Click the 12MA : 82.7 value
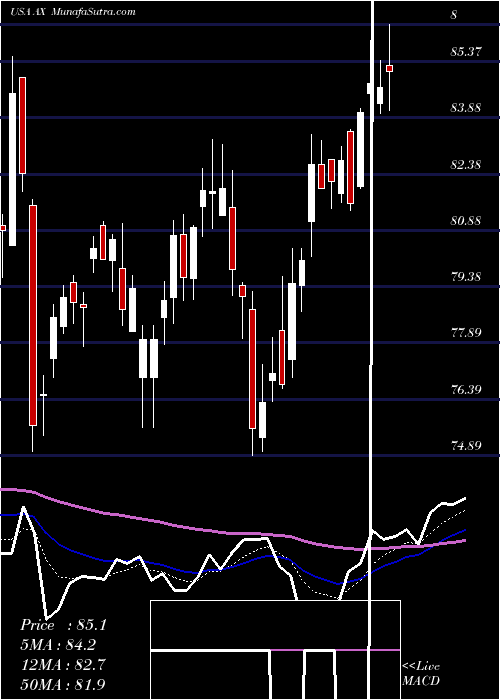Viewport: 500px width, 700px height. click(x=63, y=665)
